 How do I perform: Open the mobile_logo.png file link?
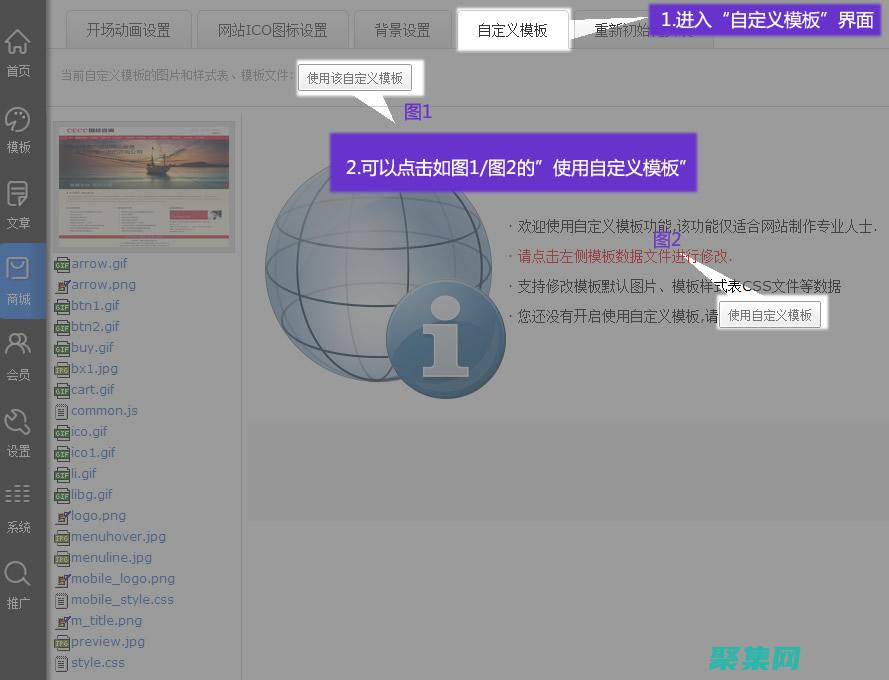(123, 578)
